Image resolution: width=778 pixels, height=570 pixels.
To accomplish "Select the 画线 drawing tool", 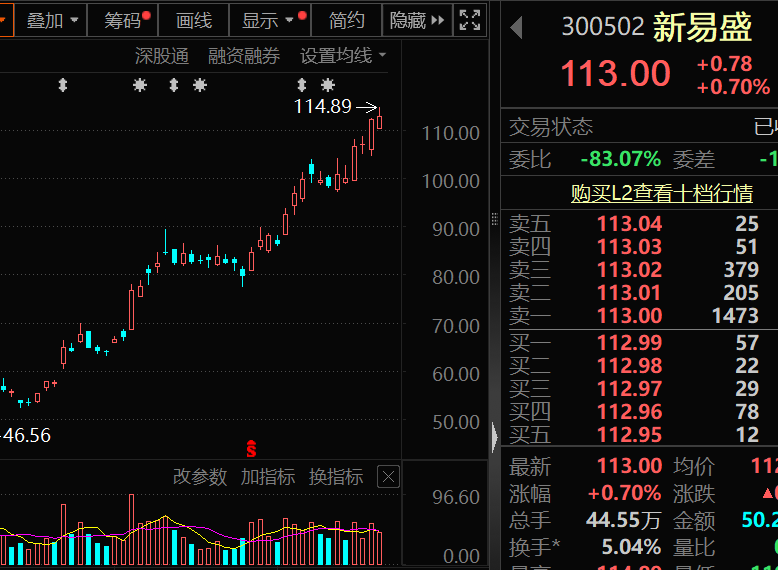I will (x=194, y=20).
